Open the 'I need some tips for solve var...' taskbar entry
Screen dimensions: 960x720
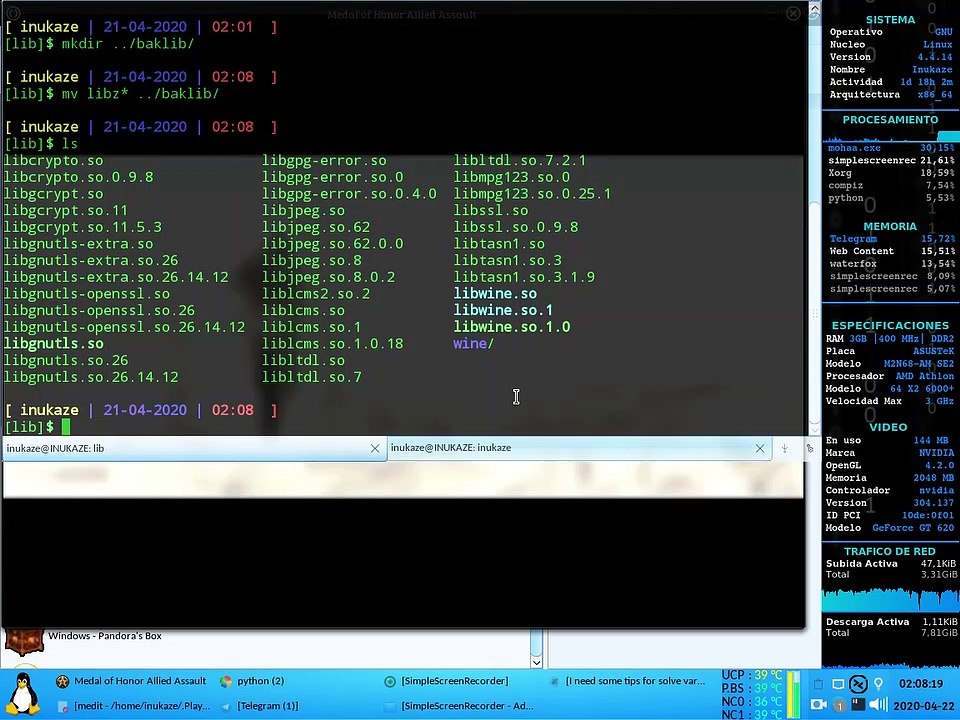click(x=627, y=681)
